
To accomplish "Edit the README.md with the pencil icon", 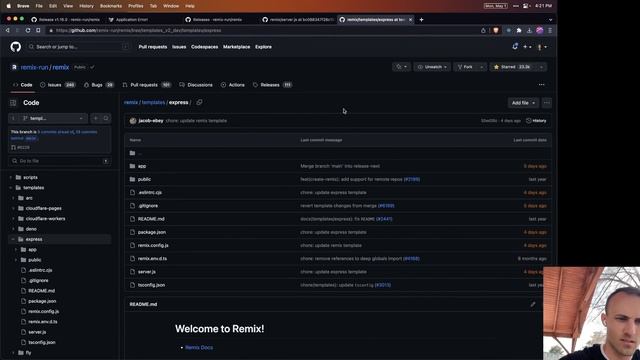I will (533, 304).
